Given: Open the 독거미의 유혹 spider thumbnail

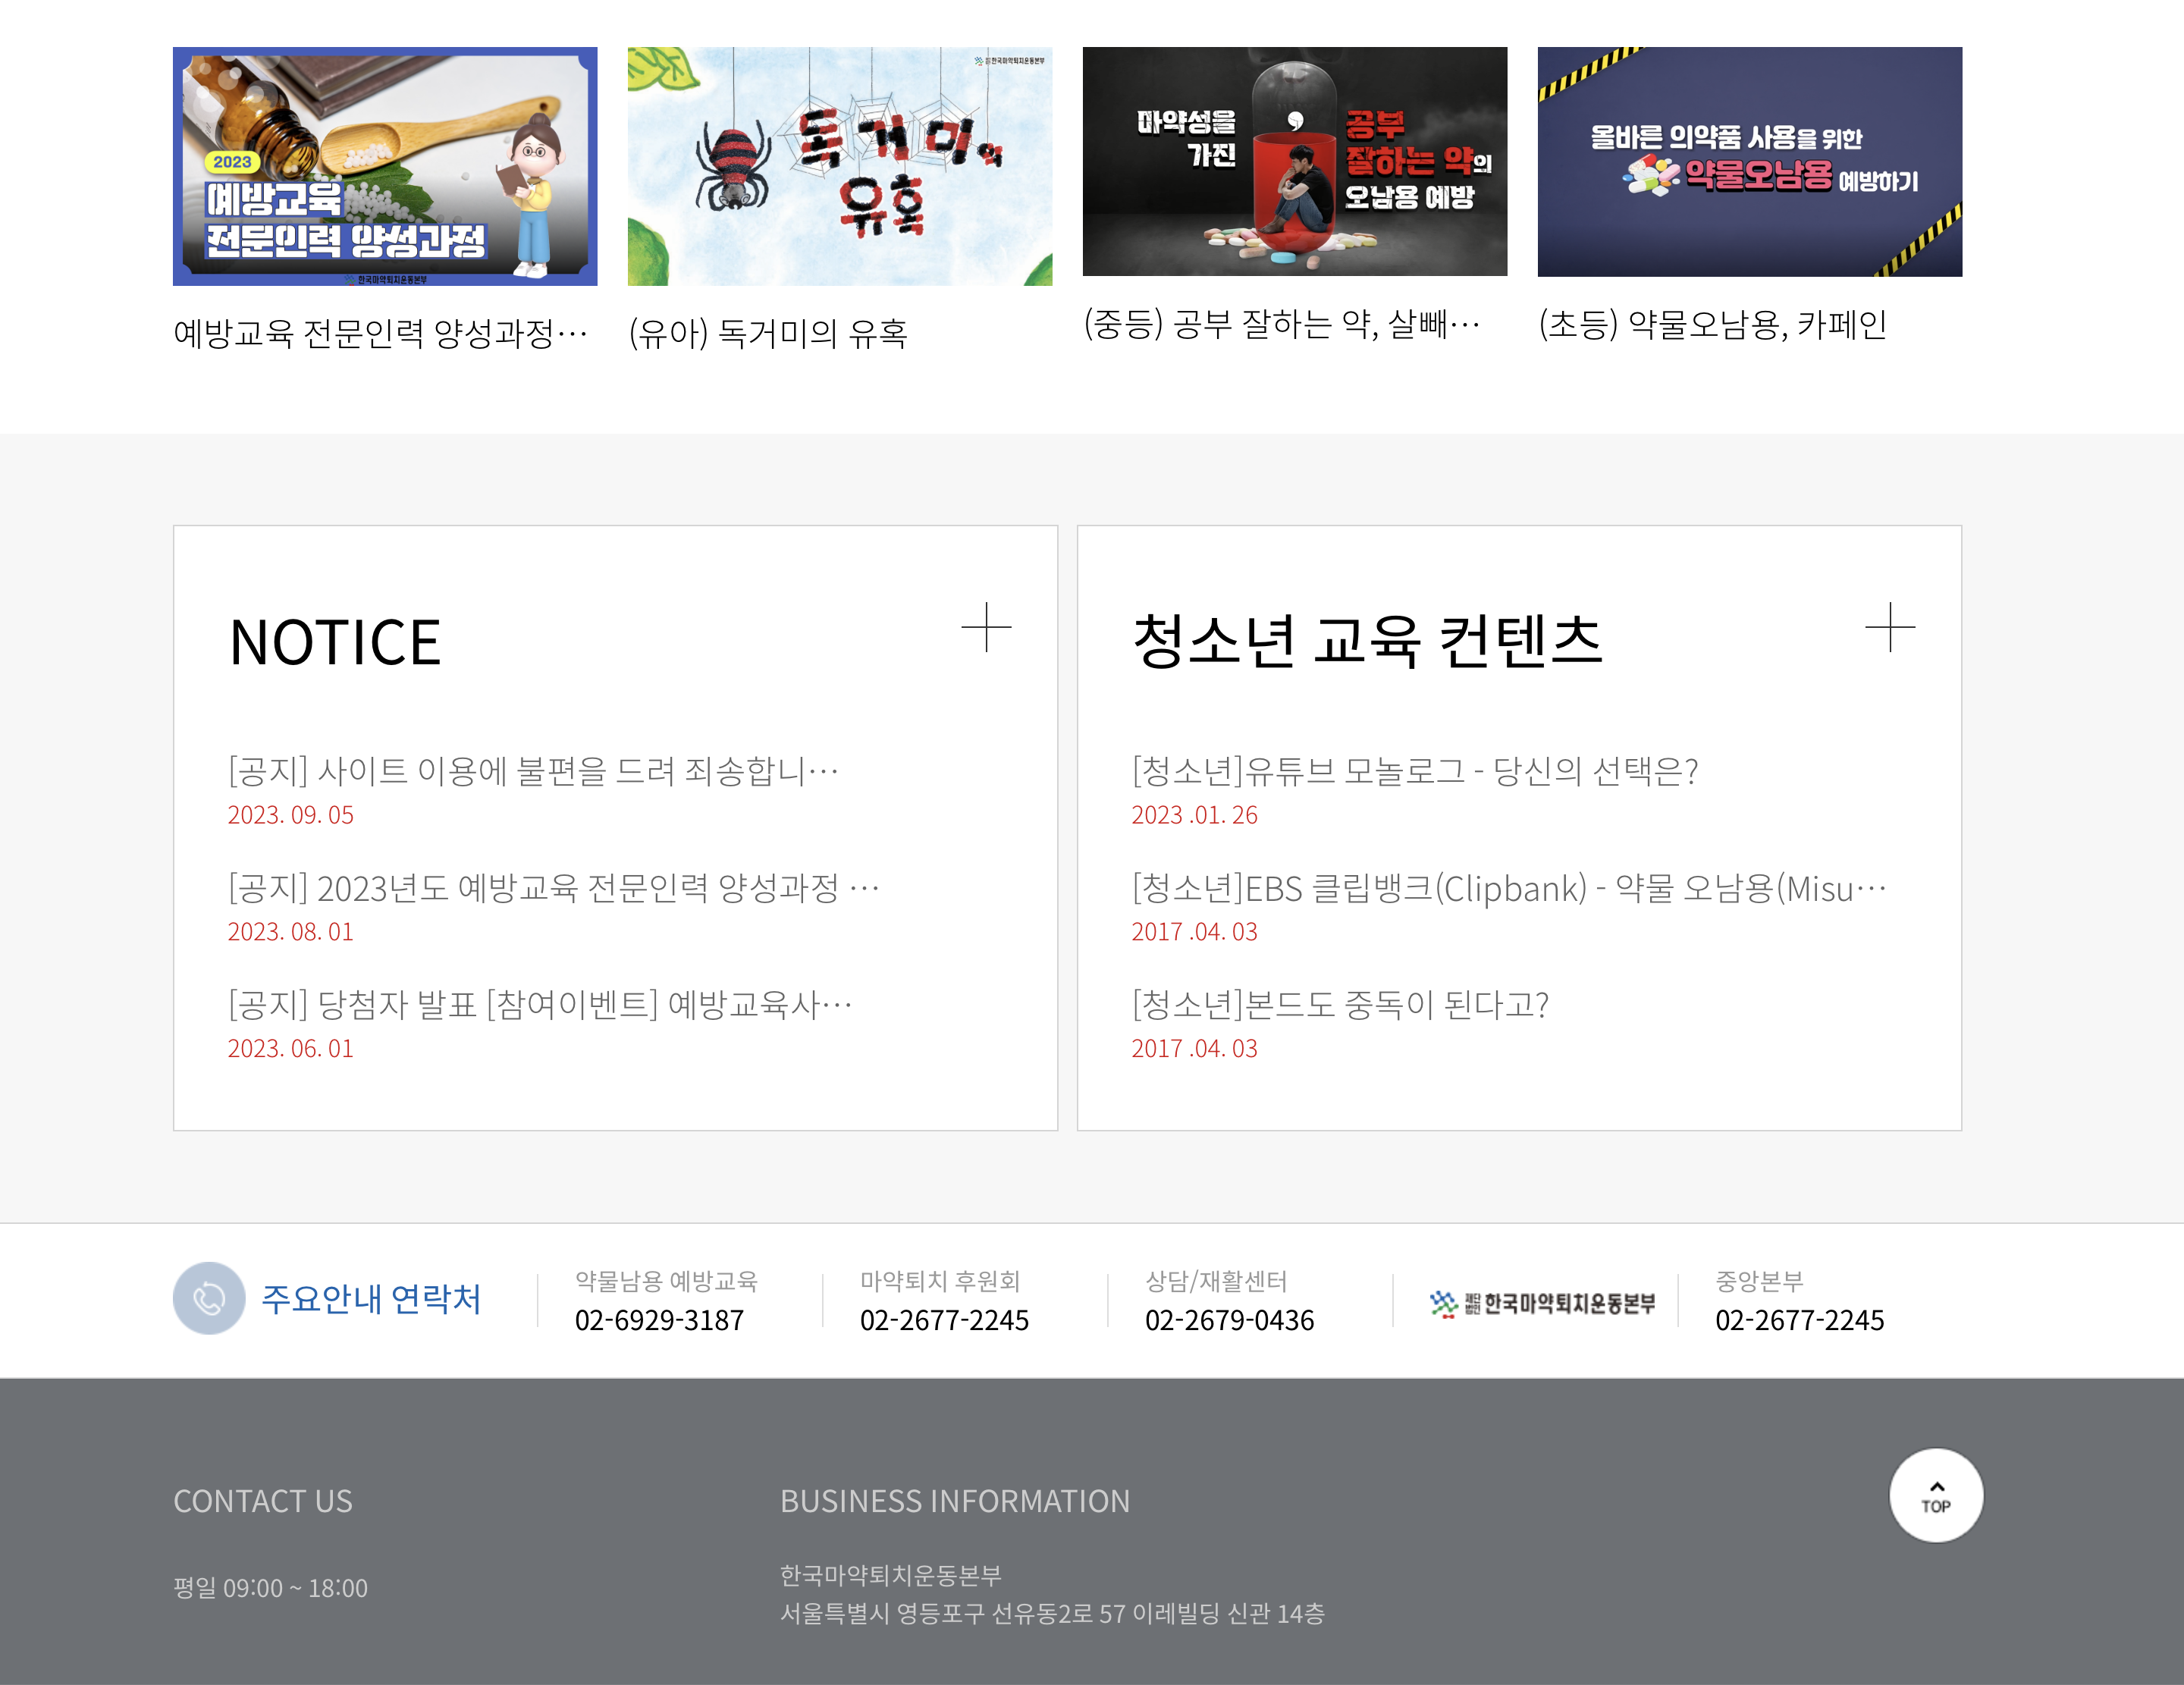Looking at the screenshot, I should (x=839, y=166).
